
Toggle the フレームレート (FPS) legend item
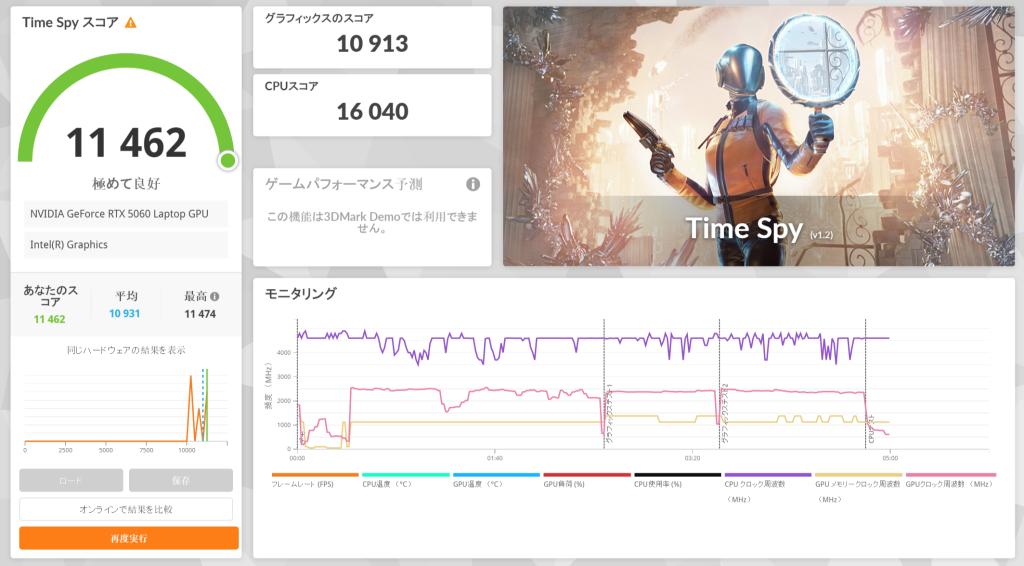point(314,484)
